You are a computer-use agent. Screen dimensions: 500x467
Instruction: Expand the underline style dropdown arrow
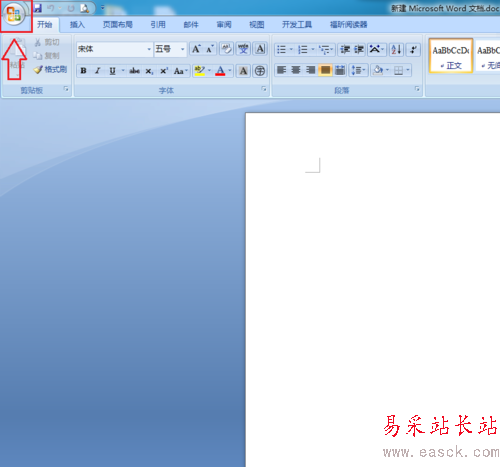[123, 71]
